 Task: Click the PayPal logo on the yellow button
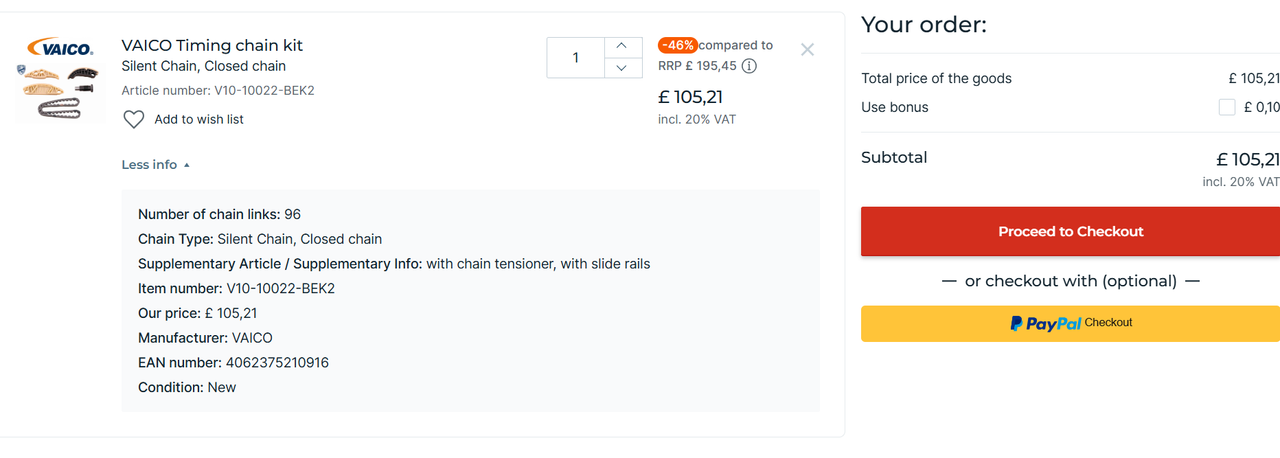coord(1045,323)
